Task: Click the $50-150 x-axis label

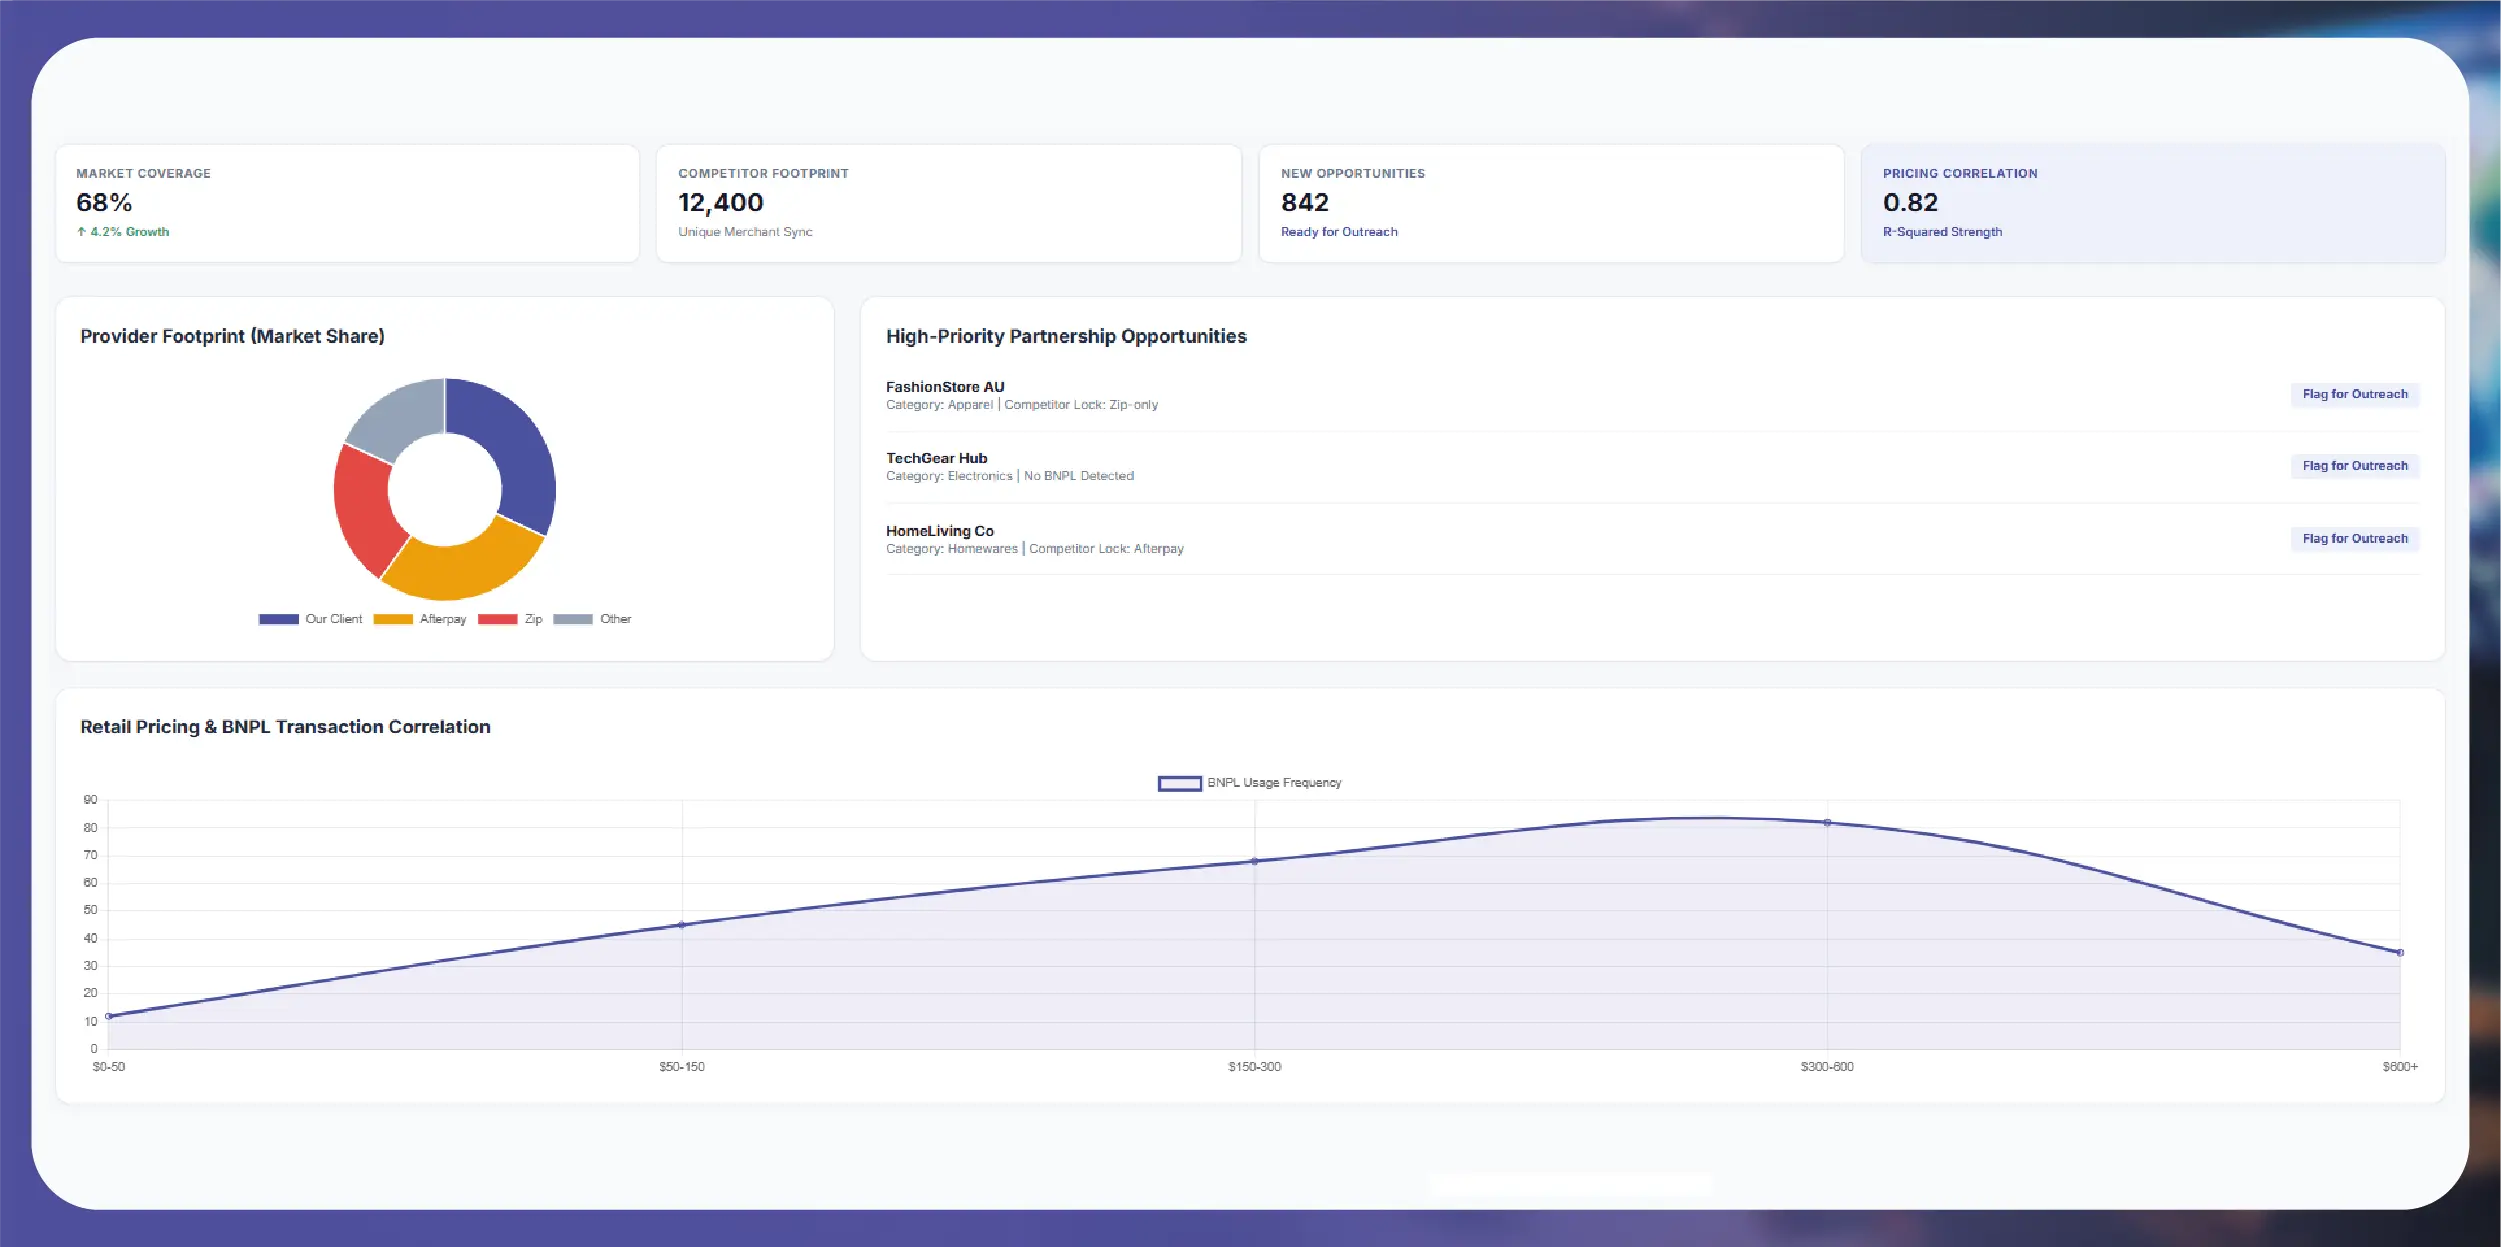Action: pyautogui.click(x=682, y=1067)
